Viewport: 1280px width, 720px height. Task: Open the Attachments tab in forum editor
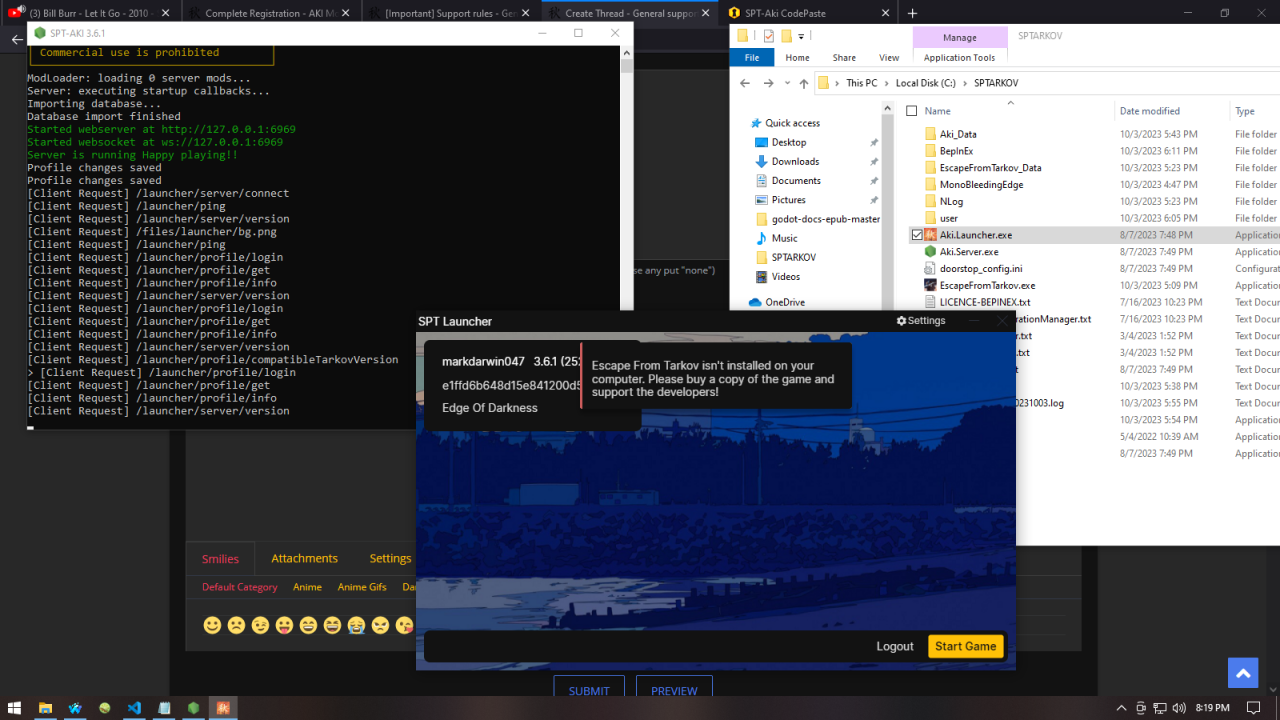point(304,558)
